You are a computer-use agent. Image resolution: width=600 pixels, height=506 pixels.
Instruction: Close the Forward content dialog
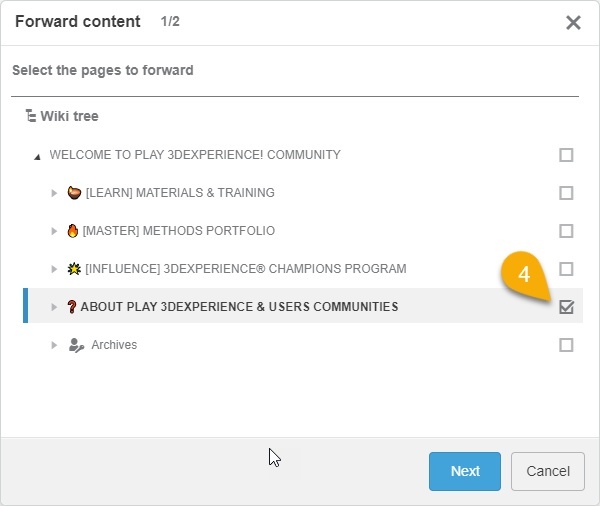pos(573,22)
